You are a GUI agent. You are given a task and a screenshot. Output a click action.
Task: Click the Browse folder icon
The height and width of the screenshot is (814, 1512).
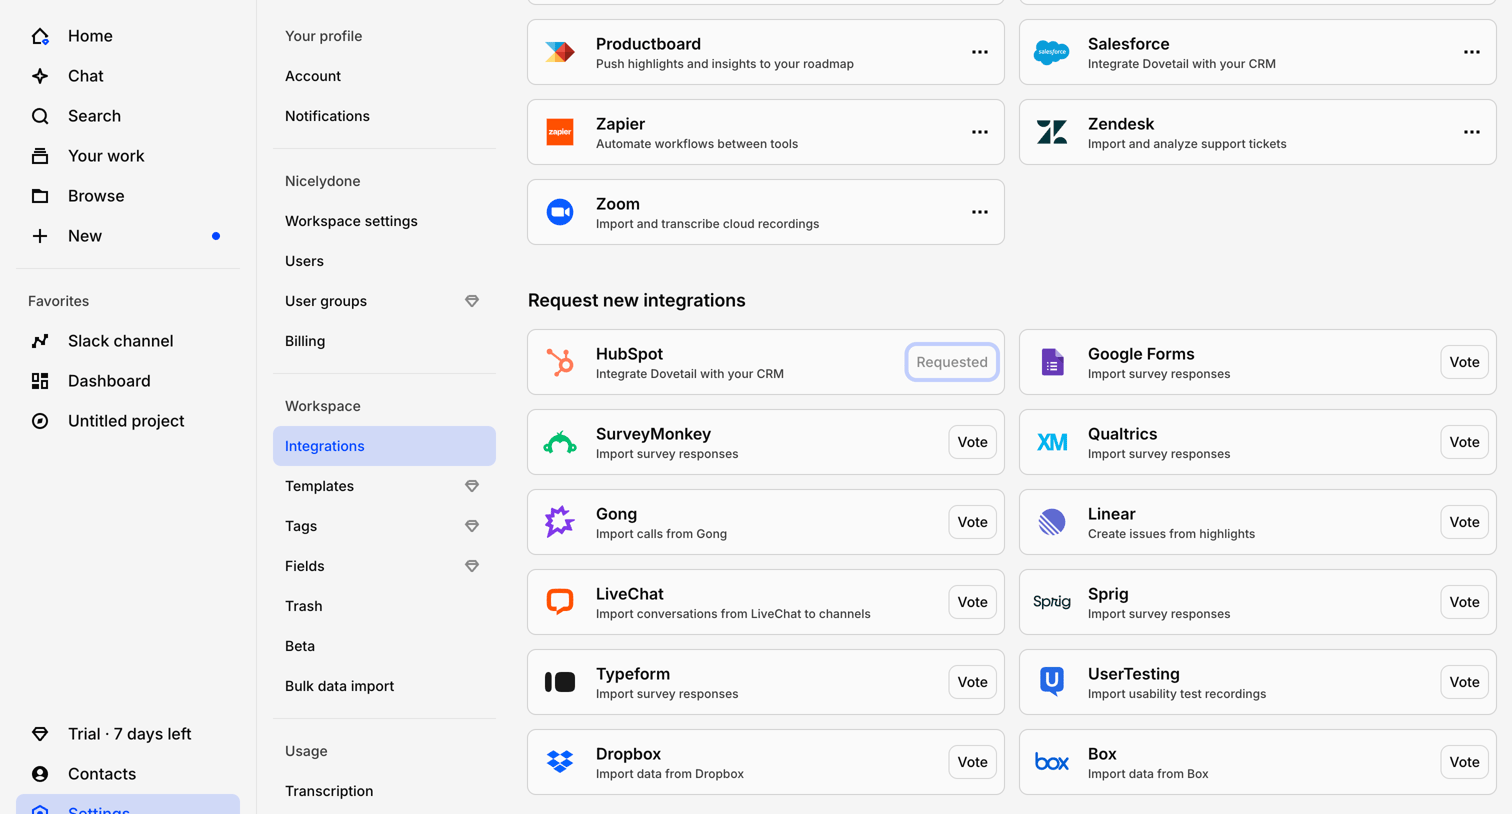point(40,196)
